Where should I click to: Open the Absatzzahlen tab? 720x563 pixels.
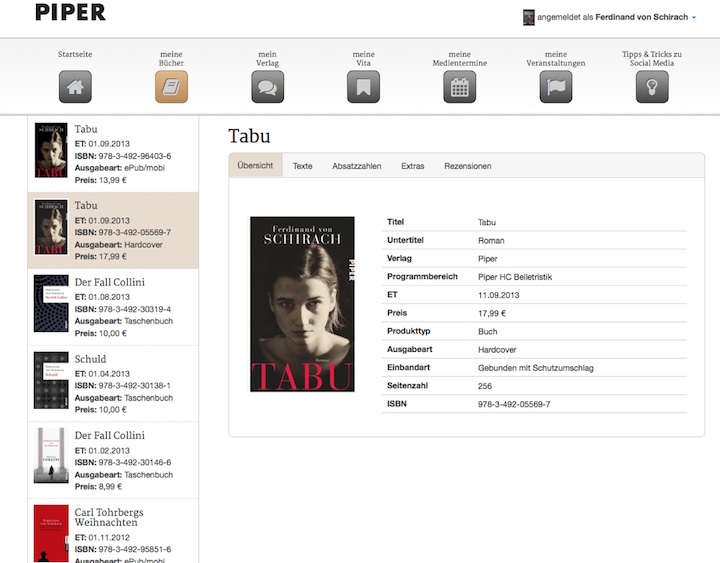[356, 166]
